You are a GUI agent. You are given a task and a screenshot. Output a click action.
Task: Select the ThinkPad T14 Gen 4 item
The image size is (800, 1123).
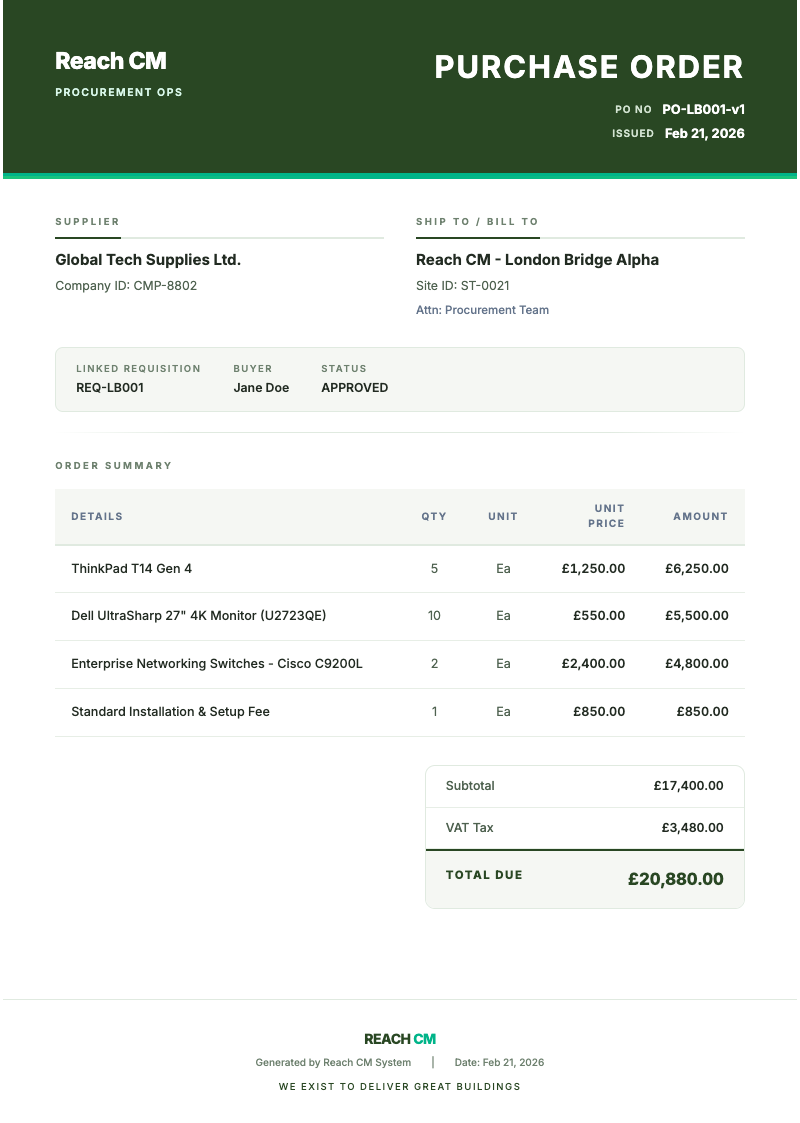click(132, 568)
